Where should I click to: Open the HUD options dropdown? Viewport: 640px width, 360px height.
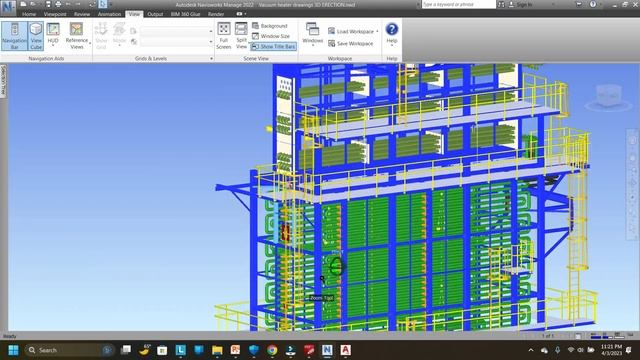53,35
